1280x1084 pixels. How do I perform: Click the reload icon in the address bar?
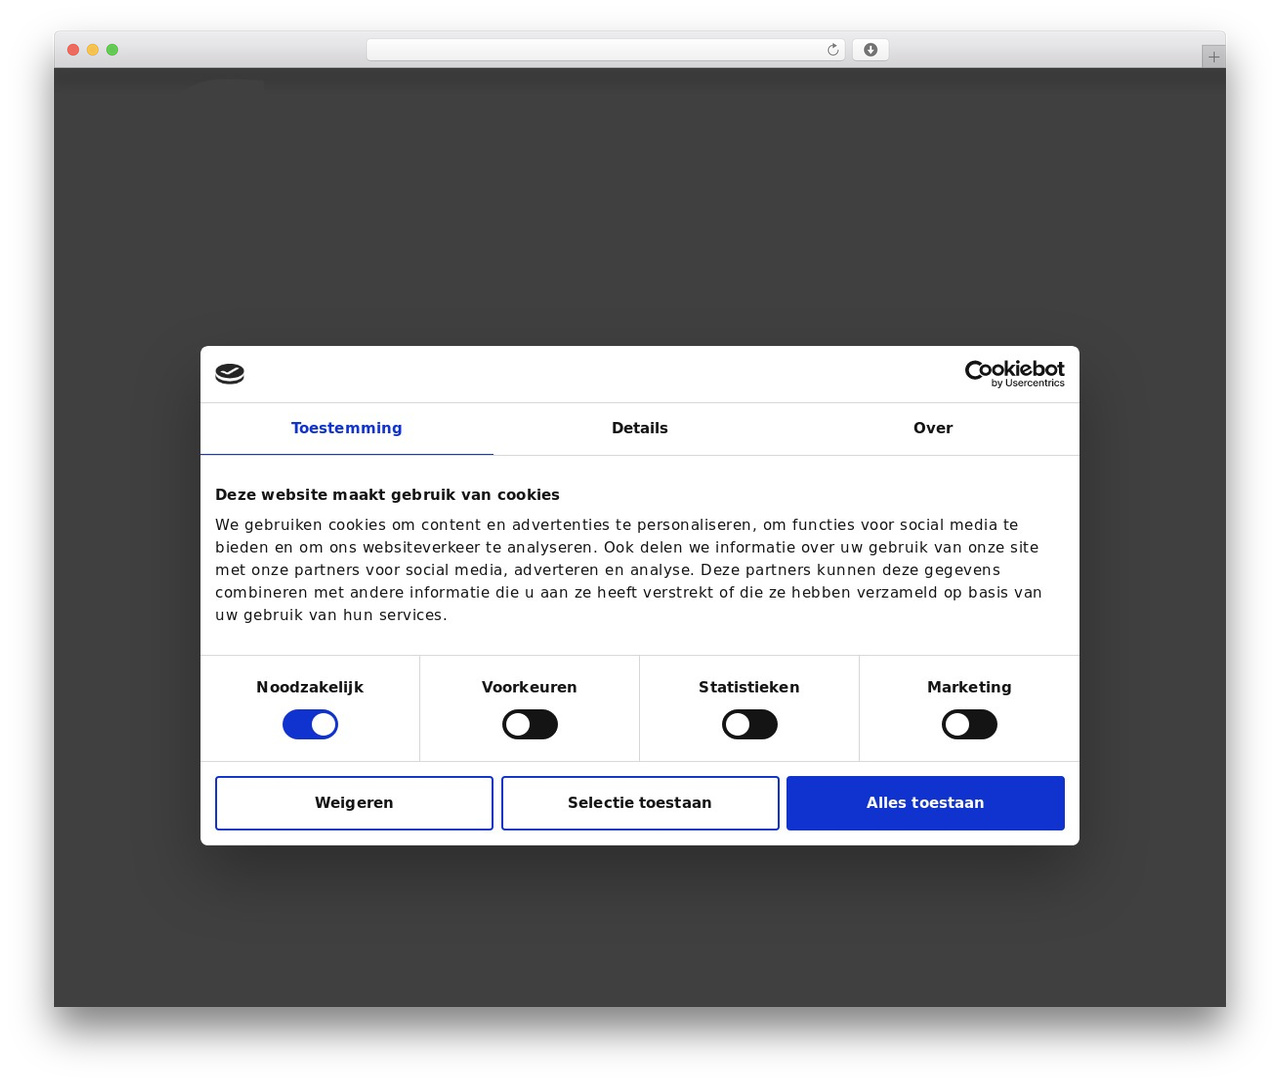833,50
